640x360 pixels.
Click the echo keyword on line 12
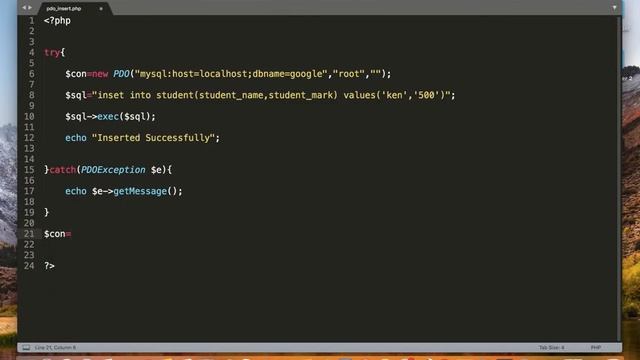pyautogui.click(x=76, y=138)
